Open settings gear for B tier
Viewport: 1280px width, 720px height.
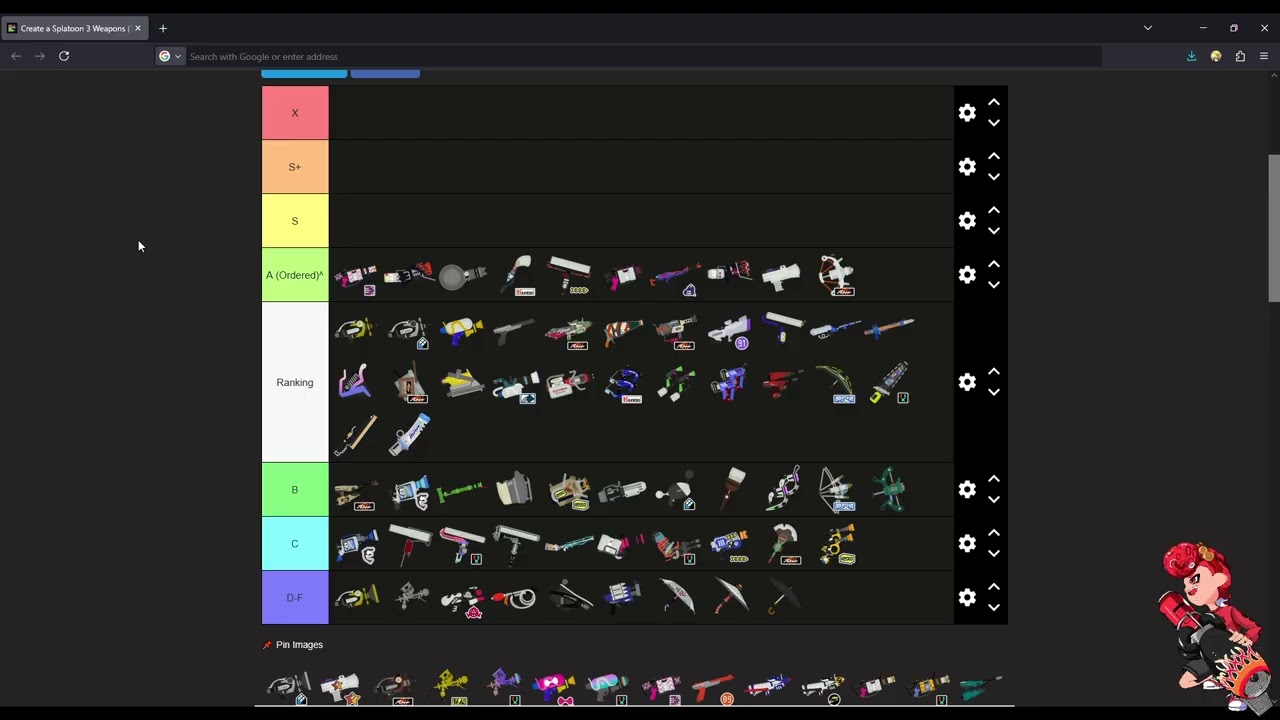coord(967,490)
